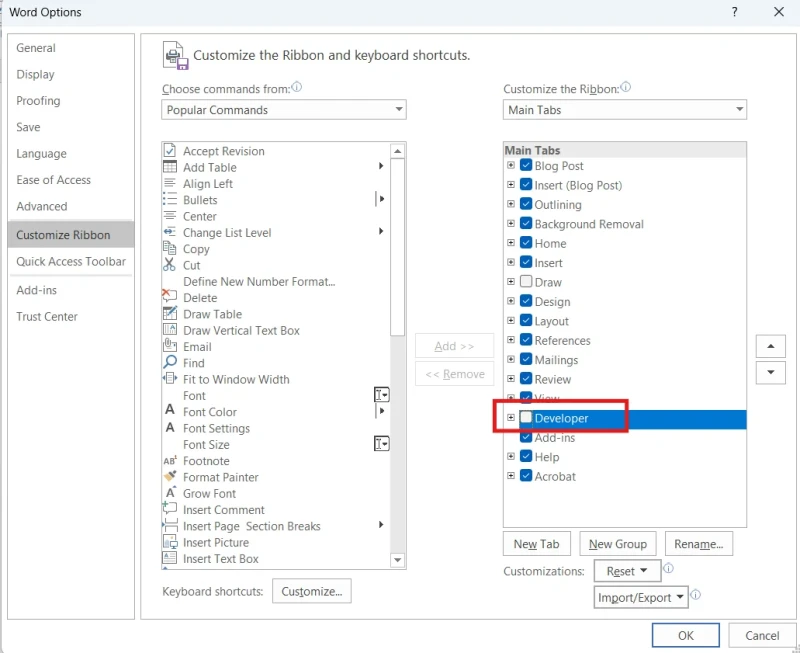Uncheck the Acrobat tab checkbox
The image size is (800, 653).
click(x=526, y=475)
